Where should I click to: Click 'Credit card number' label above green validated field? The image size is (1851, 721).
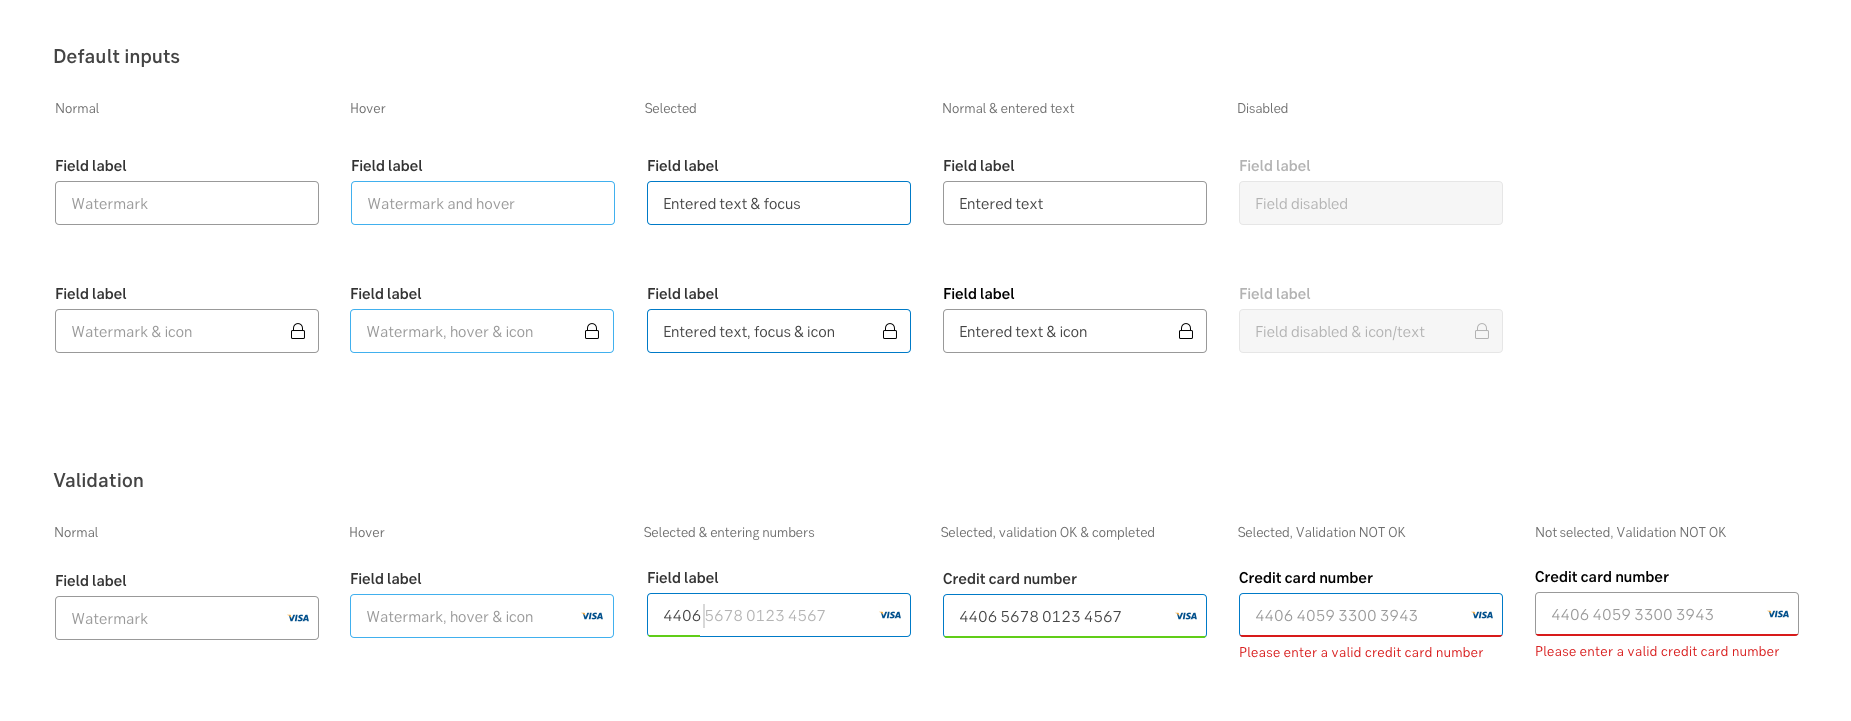[1009, 579]
